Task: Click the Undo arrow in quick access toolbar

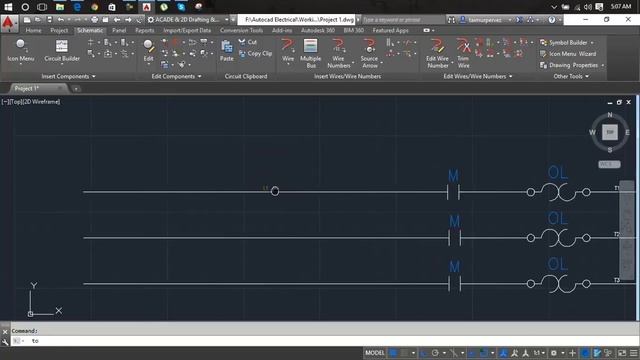Action: tap(60, 20)
